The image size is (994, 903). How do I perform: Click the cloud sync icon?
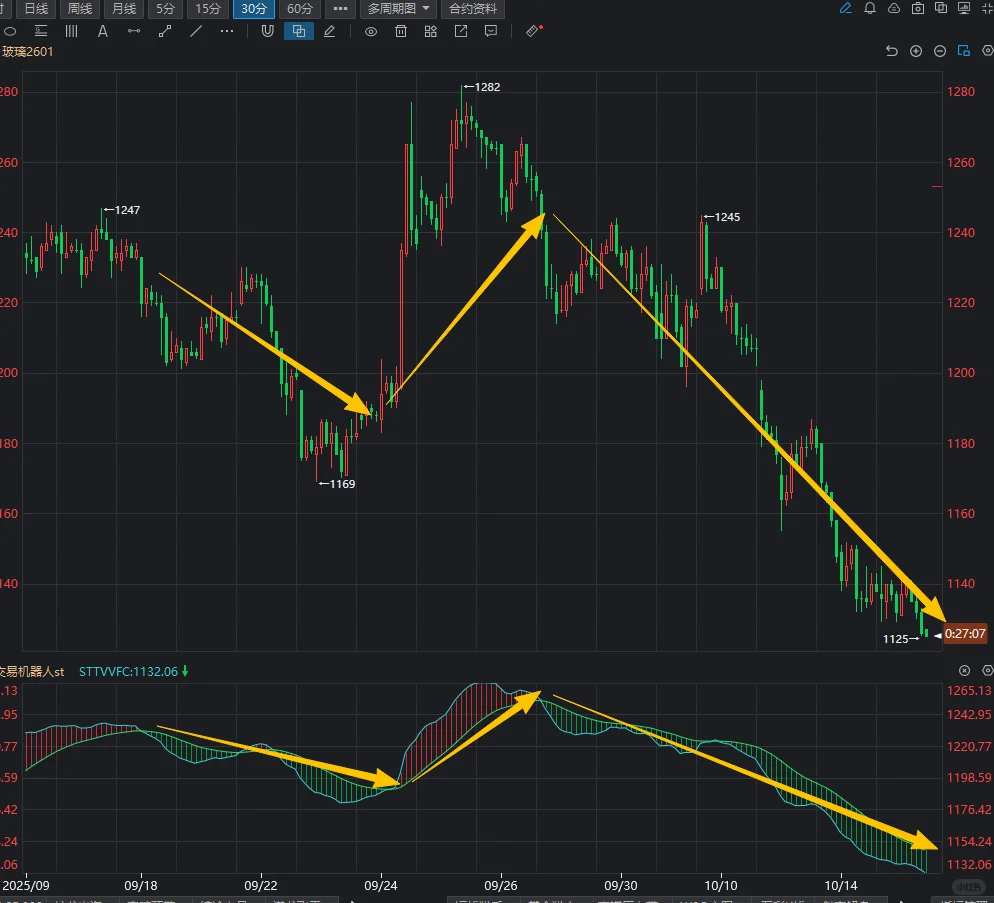(x=894, y=8)
